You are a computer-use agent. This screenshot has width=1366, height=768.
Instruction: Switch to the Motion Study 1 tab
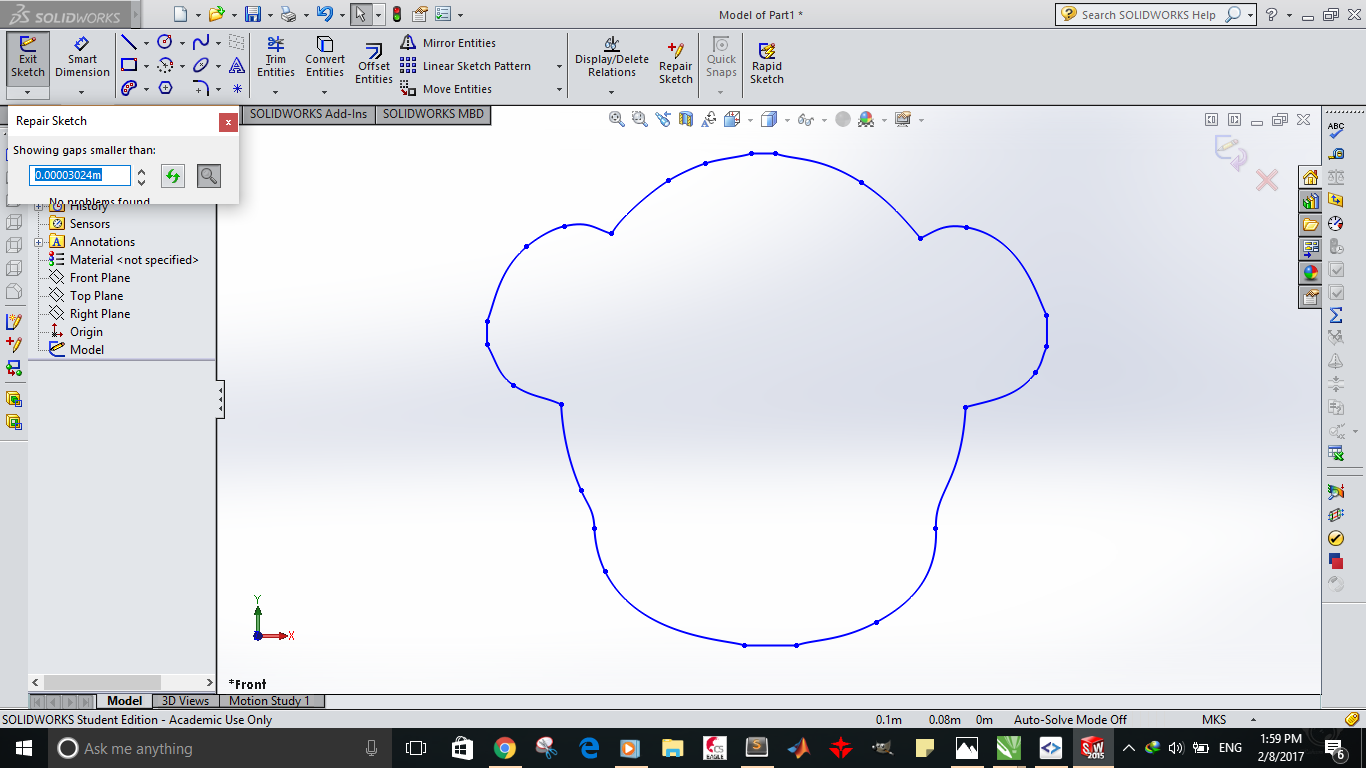270,701
